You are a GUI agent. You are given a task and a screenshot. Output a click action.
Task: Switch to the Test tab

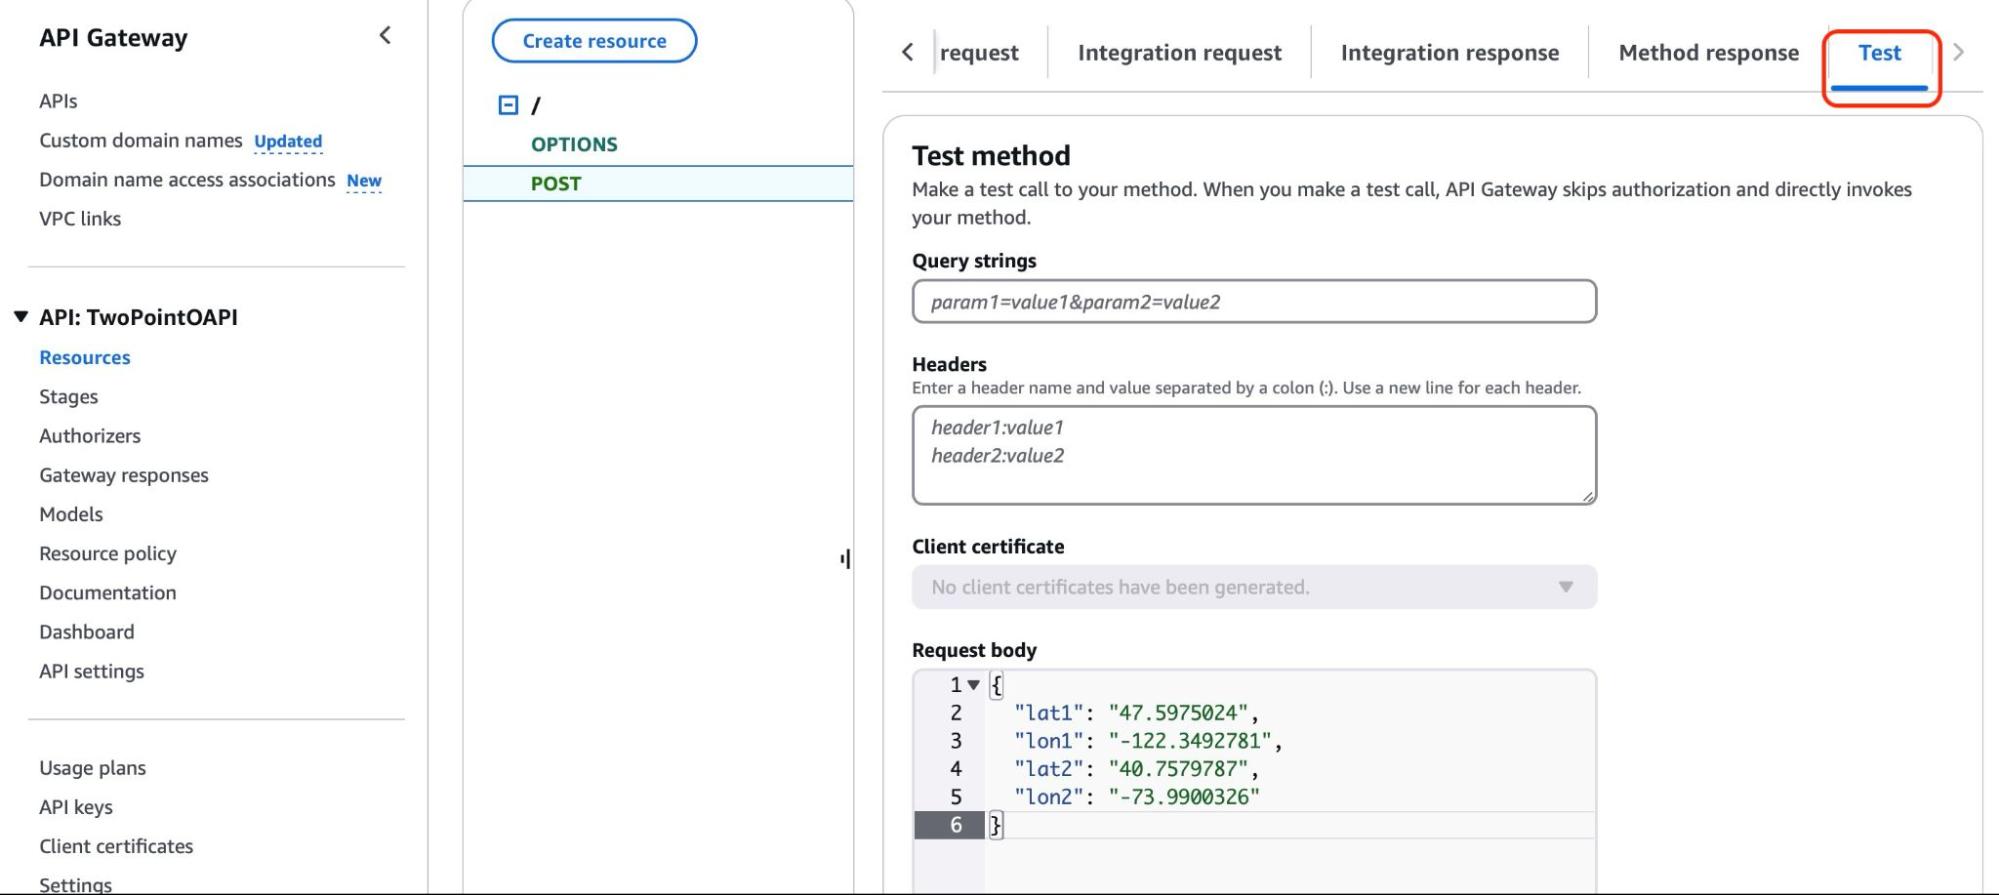(1879, 53)
